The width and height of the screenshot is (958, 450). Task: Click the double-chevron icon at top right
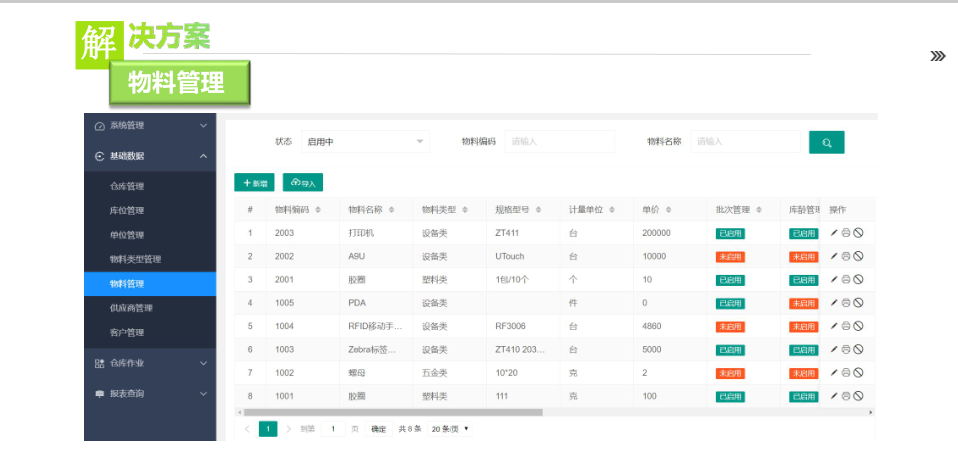937,57
